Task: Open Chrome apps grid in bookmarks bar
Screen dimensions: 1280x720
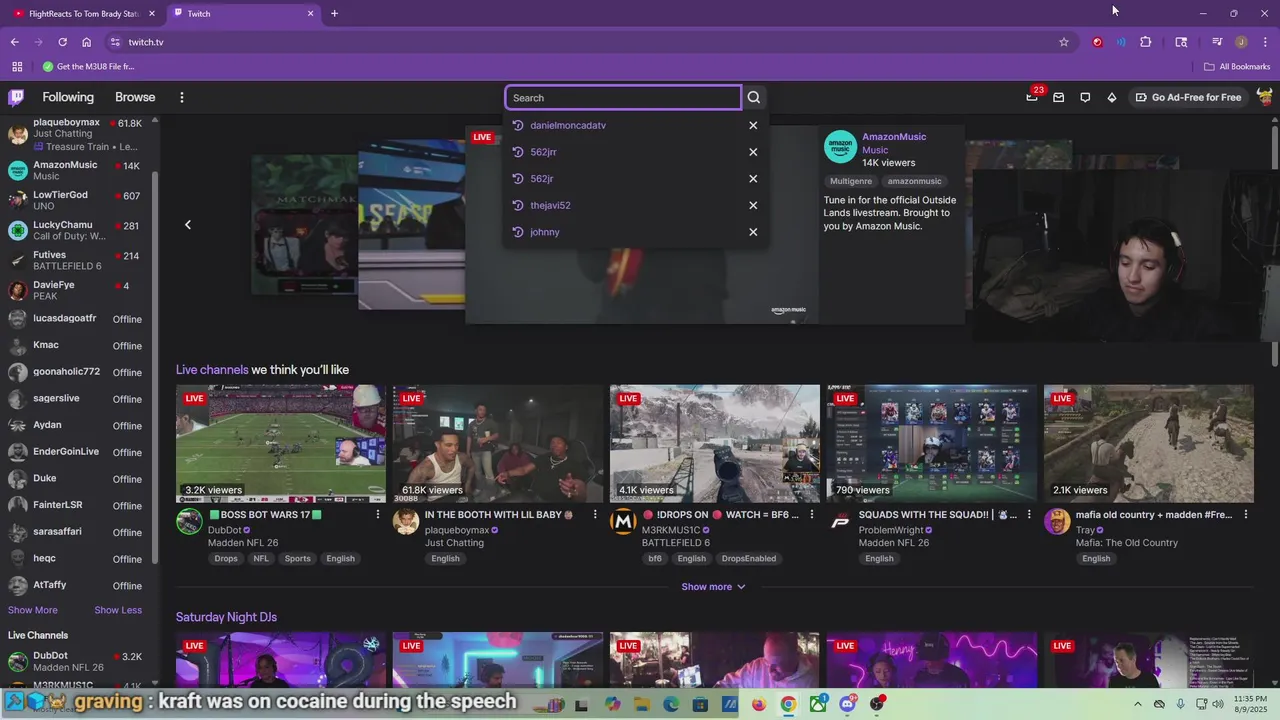Action: pos(17,67)
